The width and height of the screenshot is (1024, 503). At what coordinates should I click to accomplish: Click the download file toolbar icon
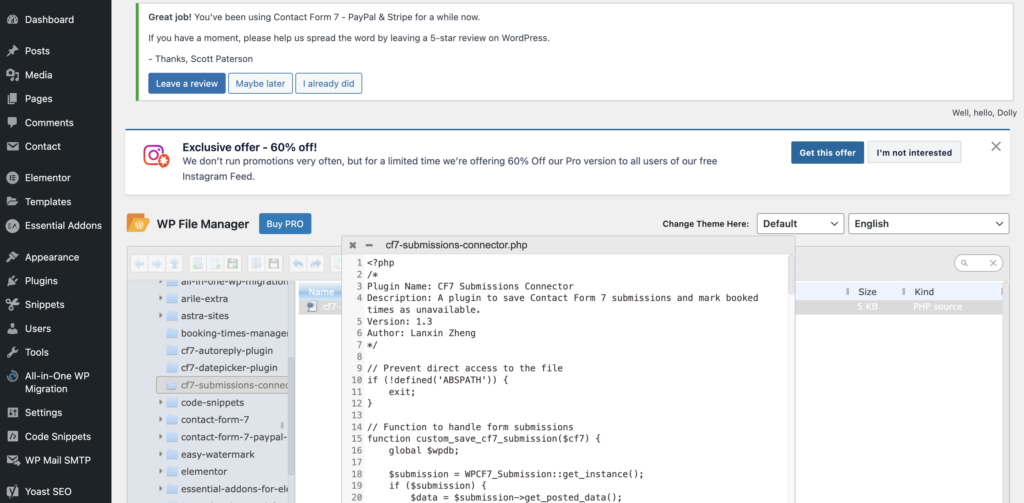click(x=274, y=263)
